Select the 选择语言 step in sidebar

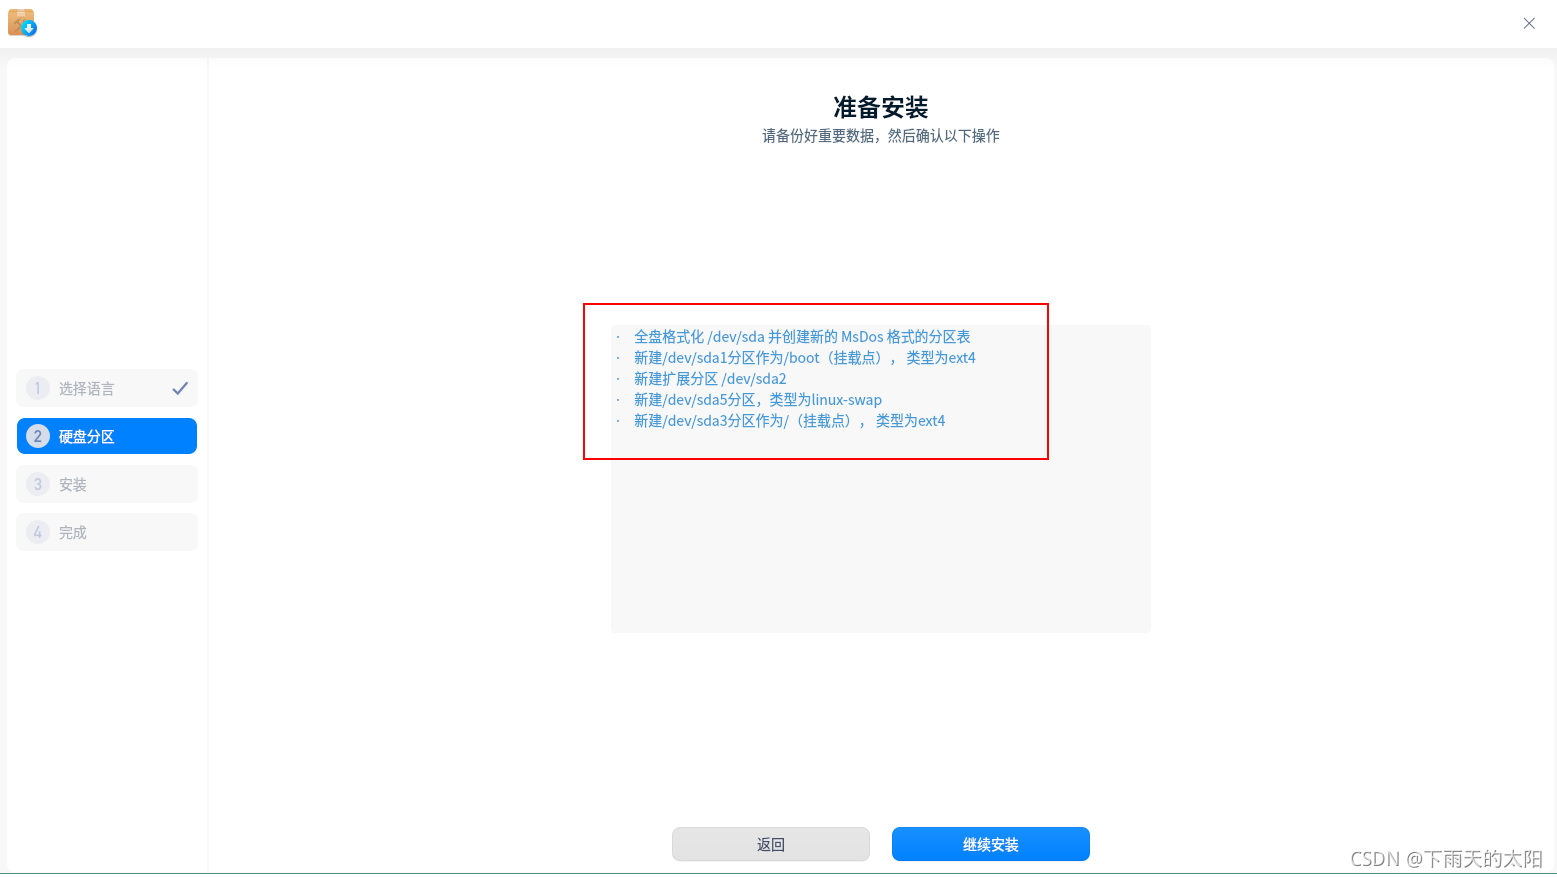(x=90, y=388)
